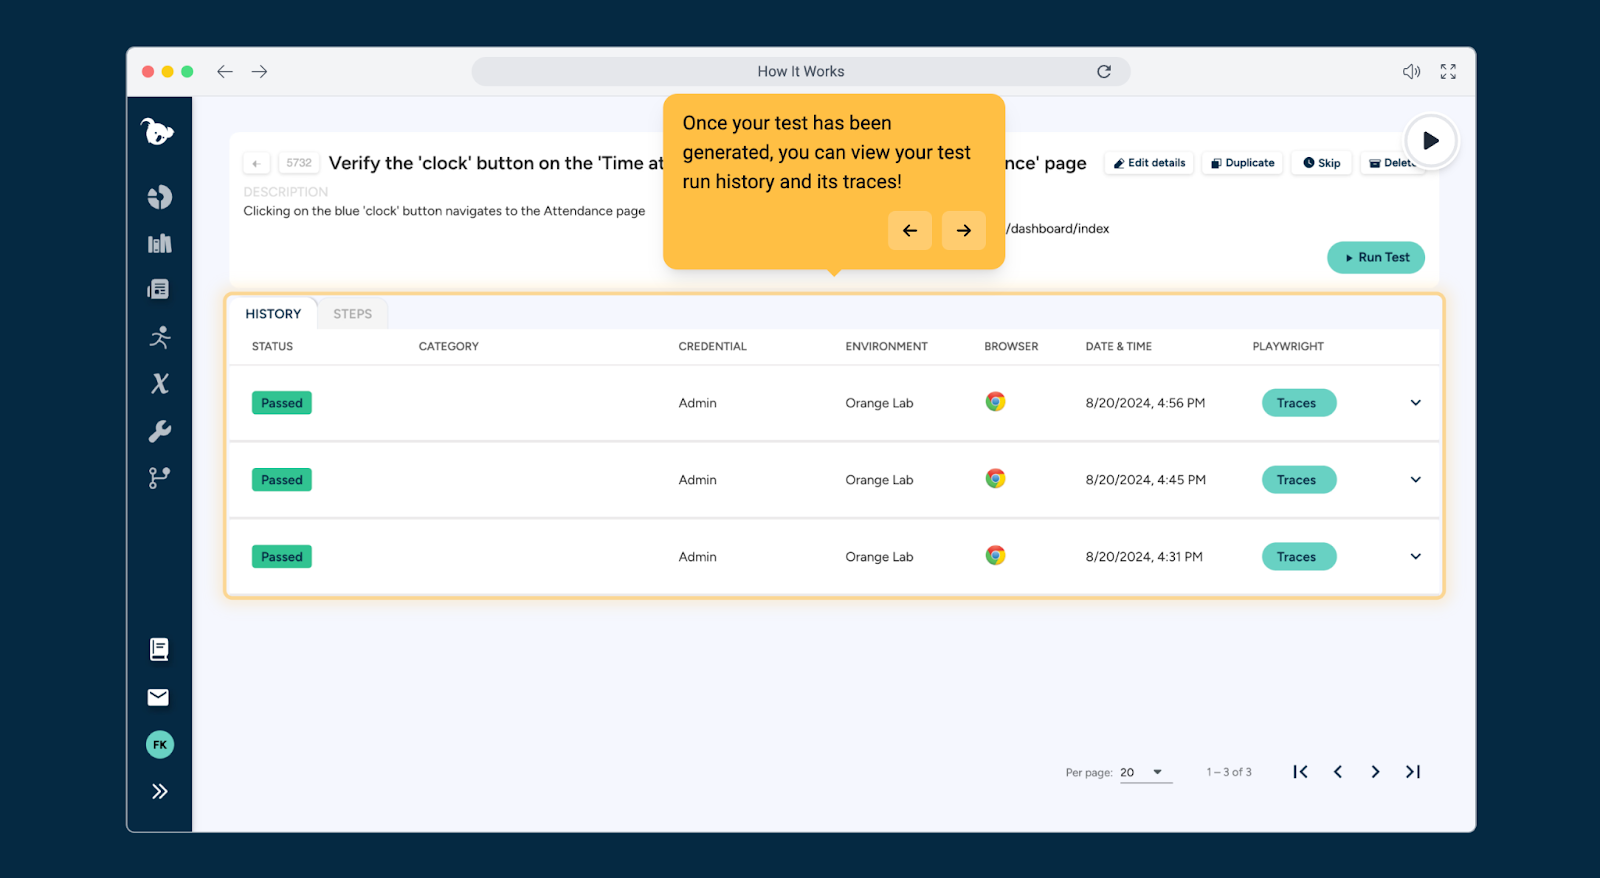Click the CREDENTIAL column header
The image size is (1600, 878).
(713, 347)
